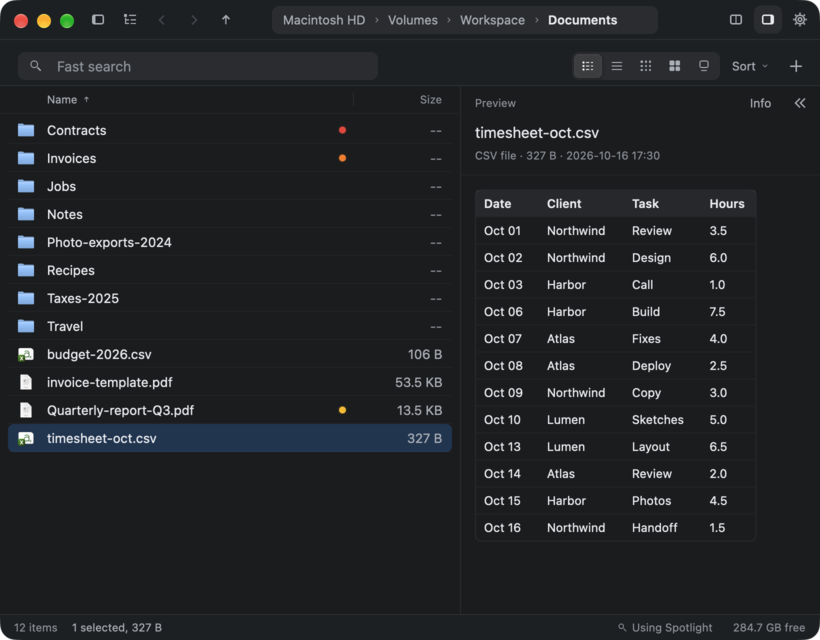
Task: Jump to Macintosh HD in breadcrumb
Action: click(324, 20)
